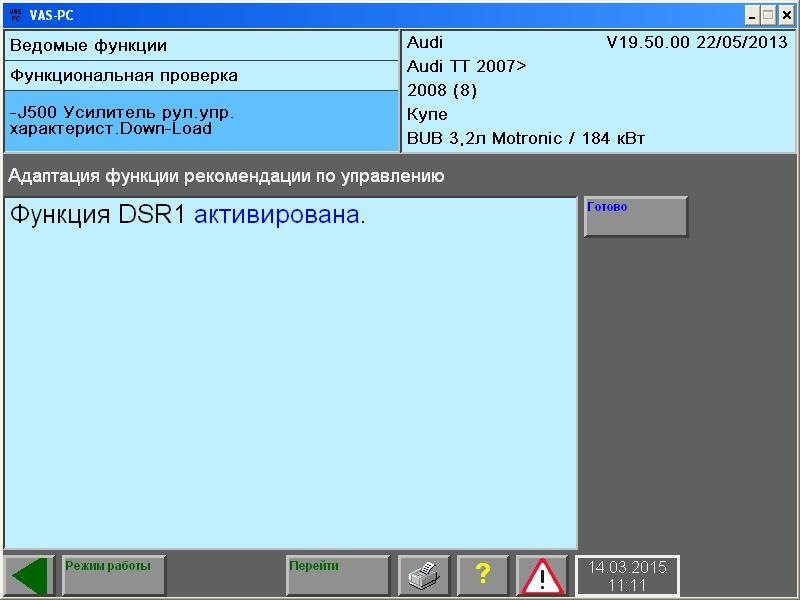800x600 pixels.
Task: Click the version V19.50.00 22/05/2013 text
Action: point(697,42)
